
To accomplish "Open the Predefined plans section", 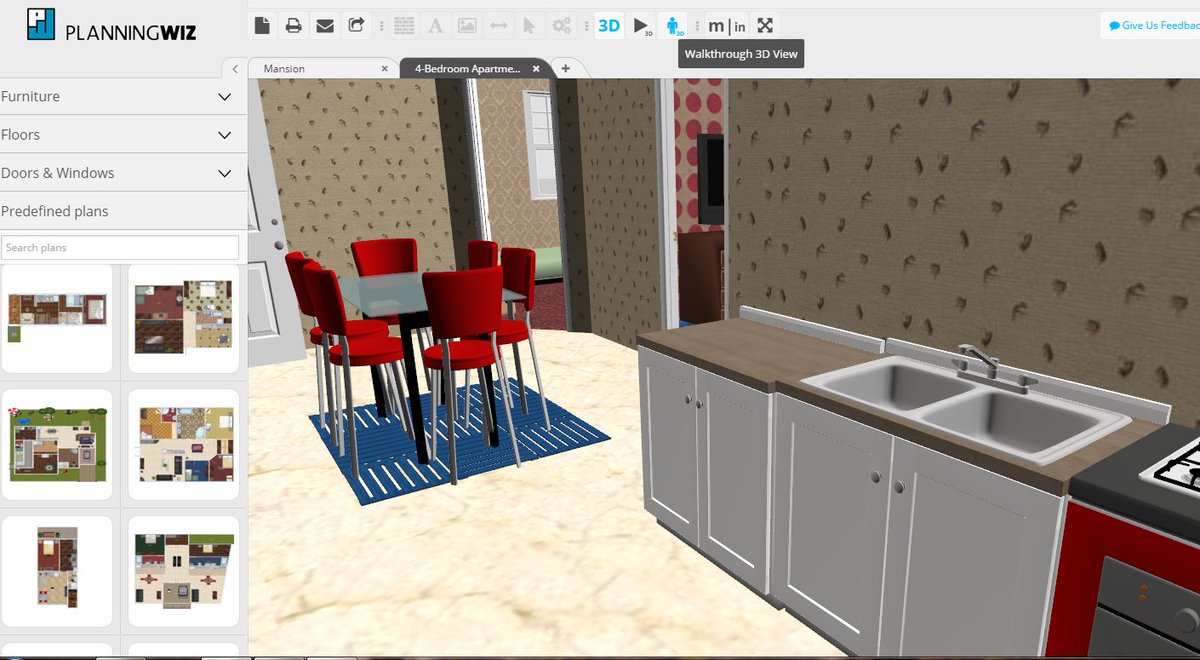I will 123,211.
